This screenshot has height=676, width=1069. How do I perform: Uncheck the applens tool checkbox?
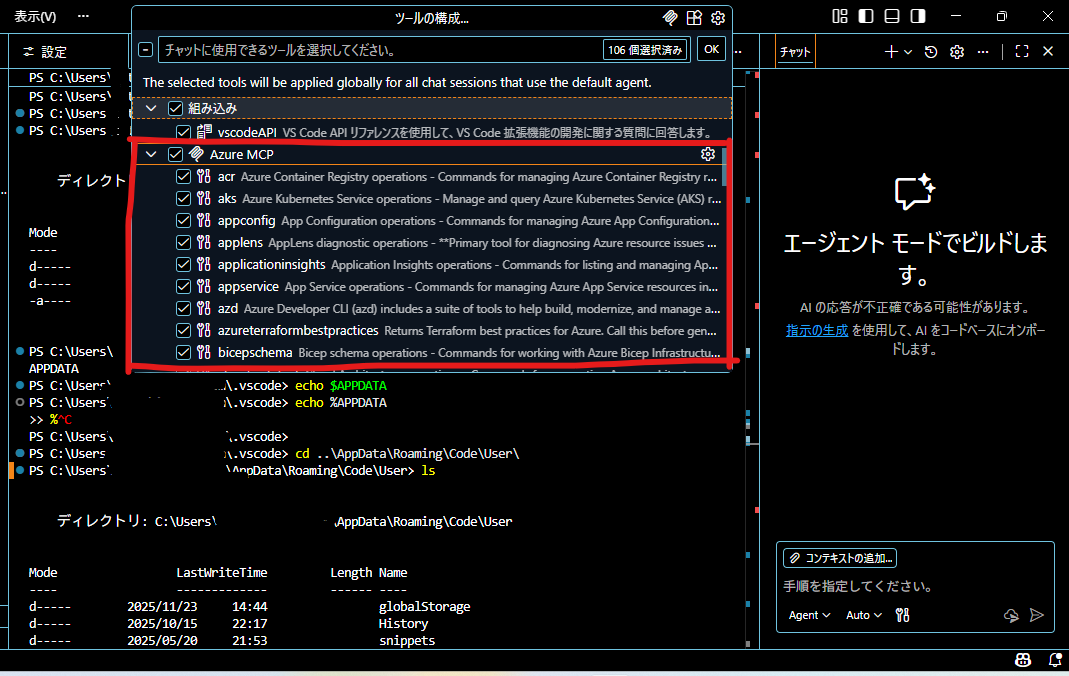(x=183, y=243)
